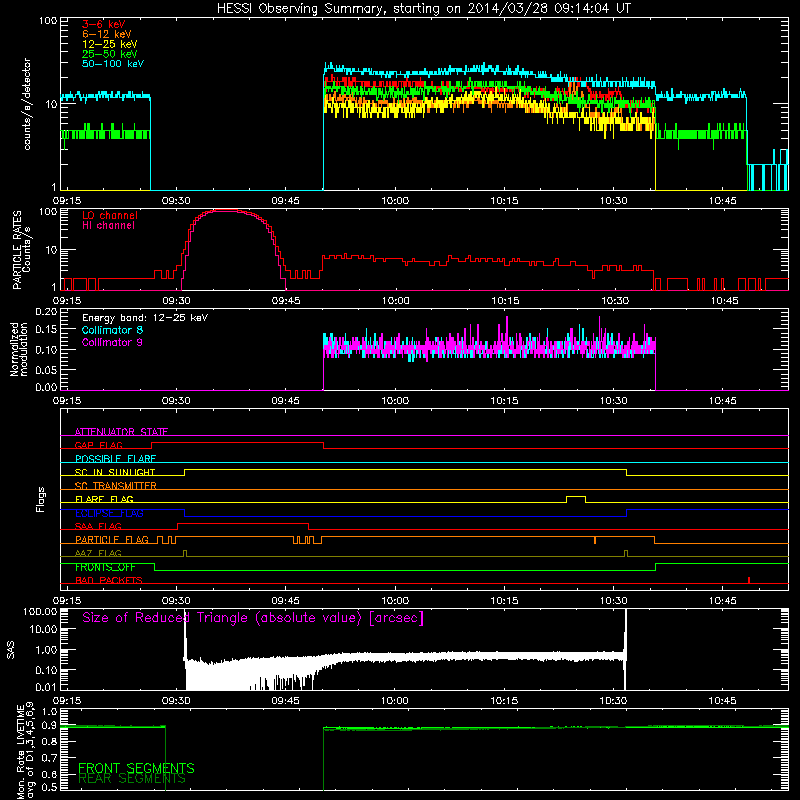800x800 pixels.
Task: Click the '10:15' time label under the modulation panel
Action: click(504, 401)
